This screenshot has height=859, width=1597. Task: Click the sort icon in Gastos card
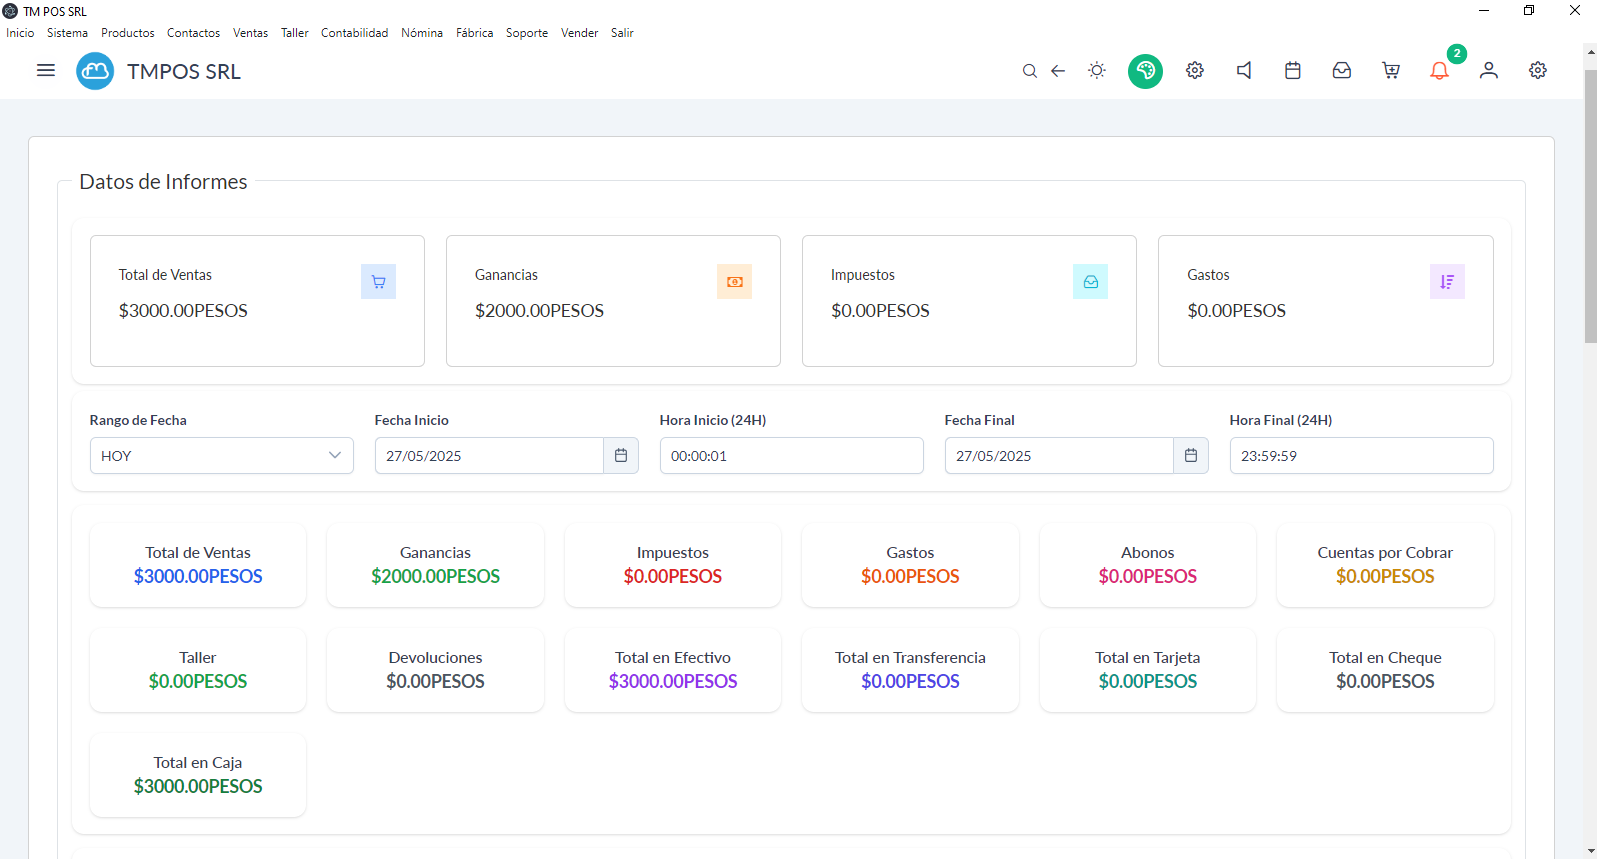(x=1447, y=282)
